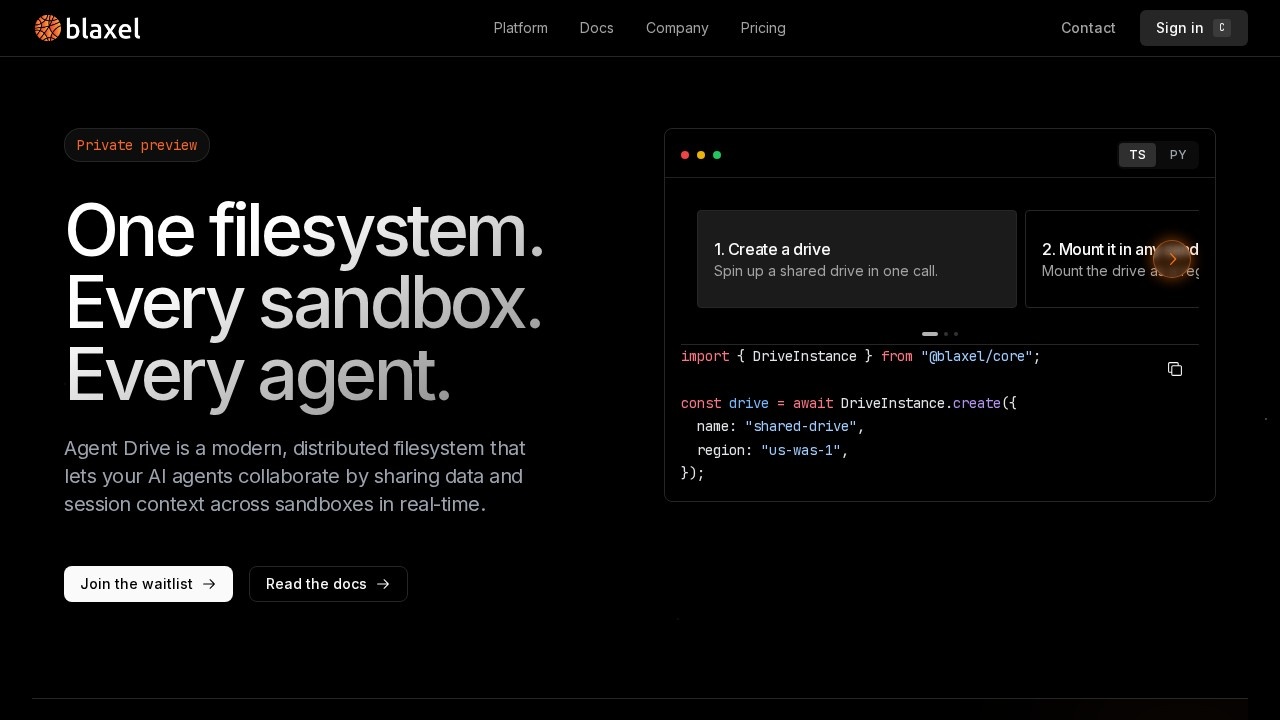Screen dimensions: 1280x720
Task: Go to the Pricing page
Action: 763,28
